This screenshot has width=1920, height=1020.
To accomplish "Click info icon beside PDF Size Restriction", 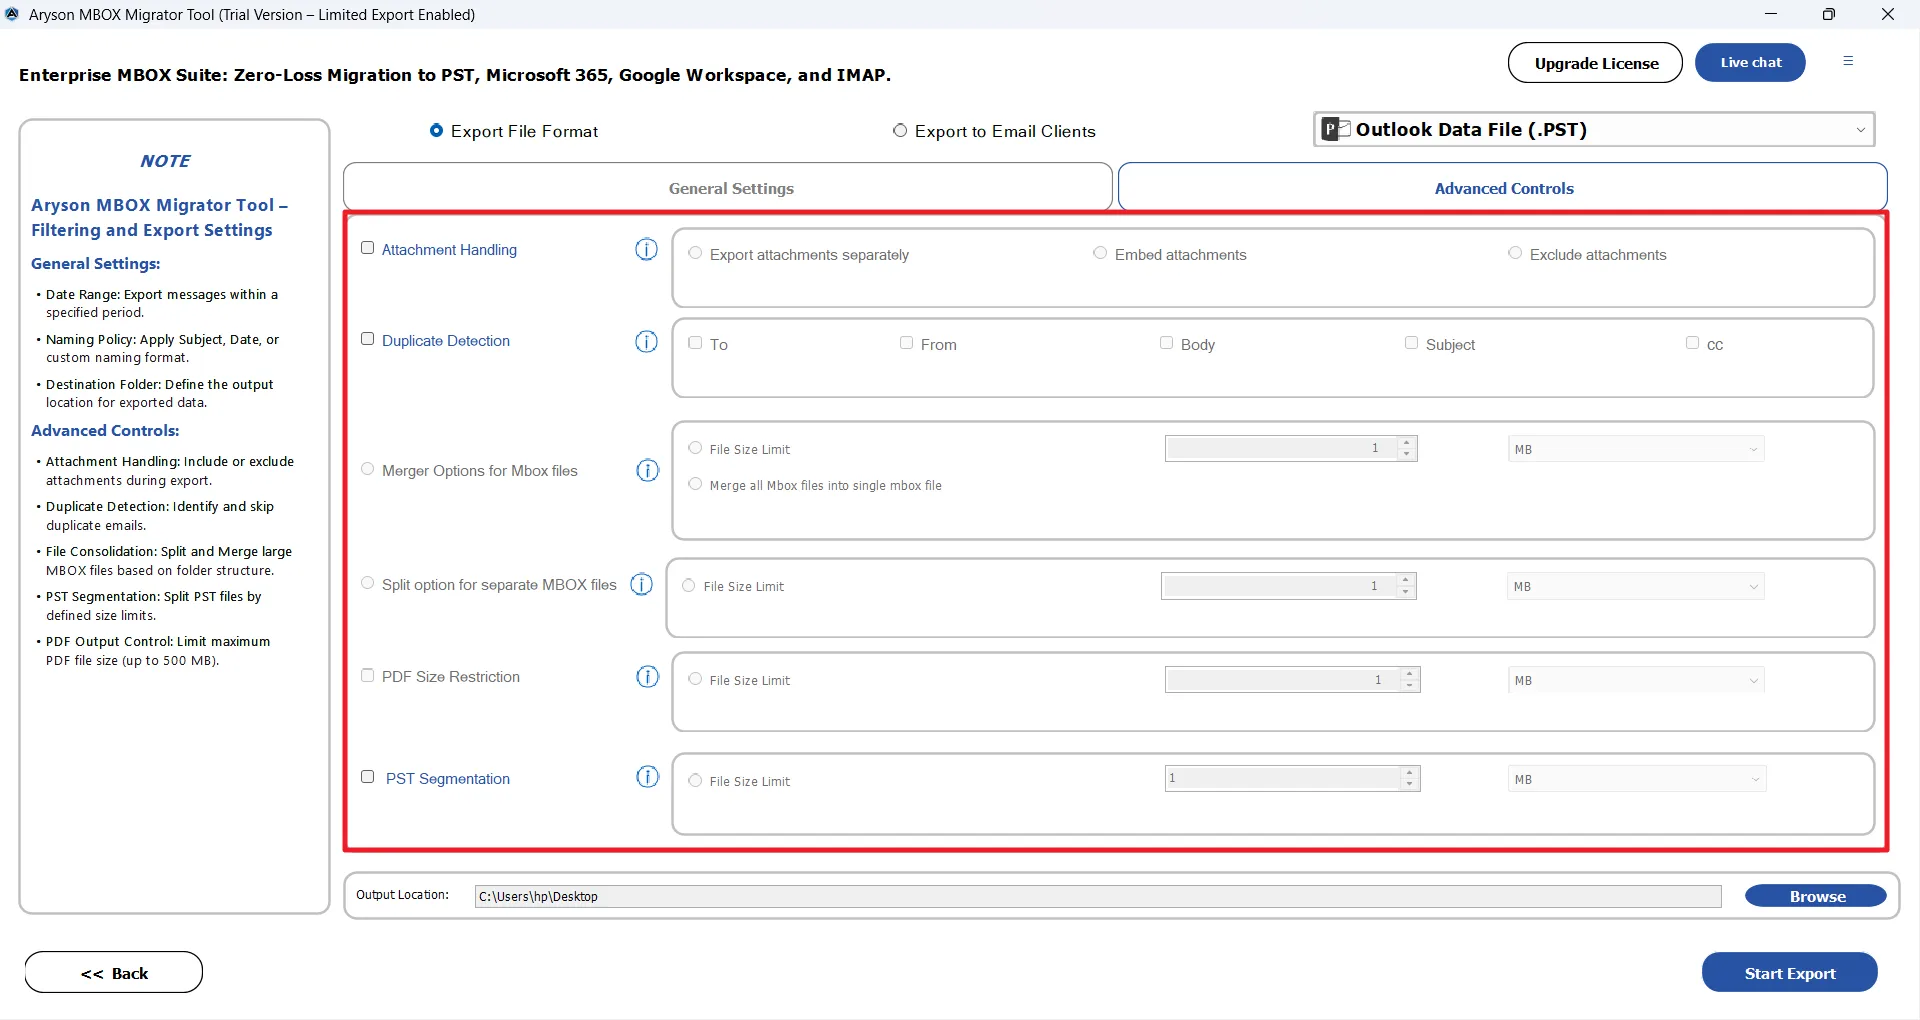I will point(648,677).
